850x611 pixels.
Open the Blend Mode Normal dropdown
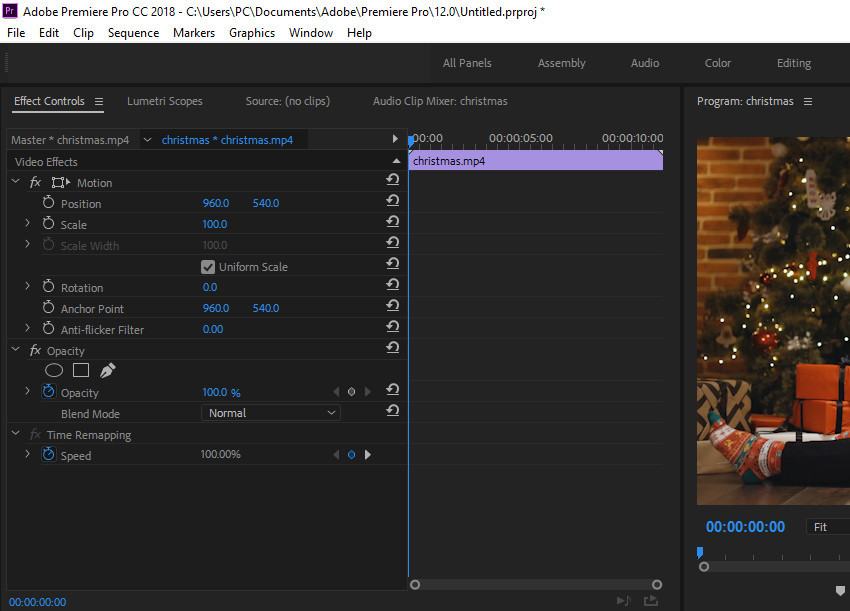point(271,413)
